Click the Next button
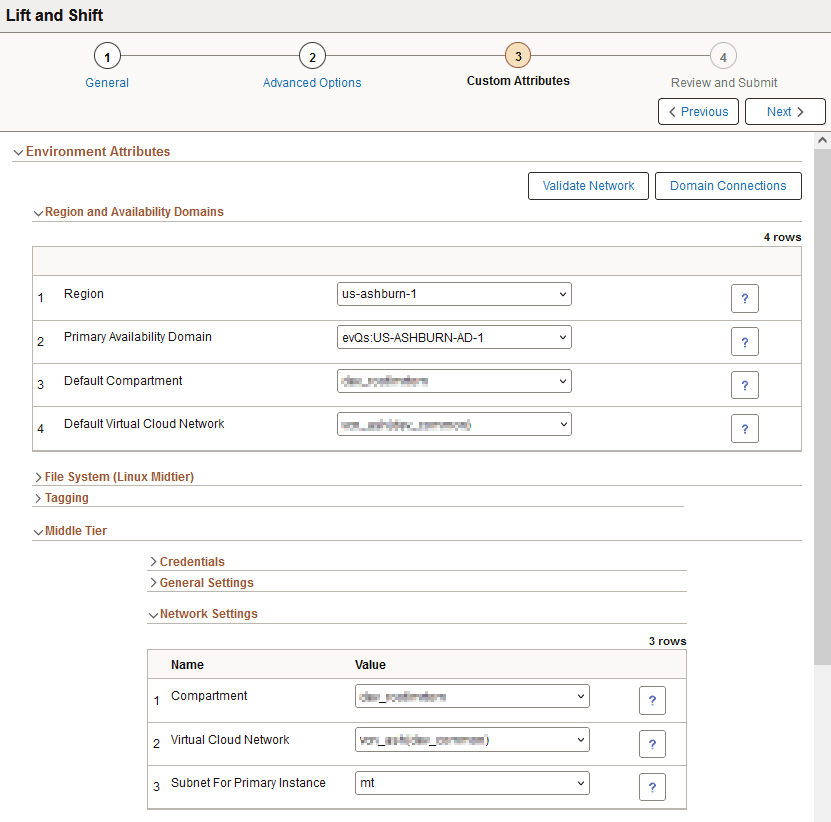Viewport: 831px width, 822px height. [785, 112]
